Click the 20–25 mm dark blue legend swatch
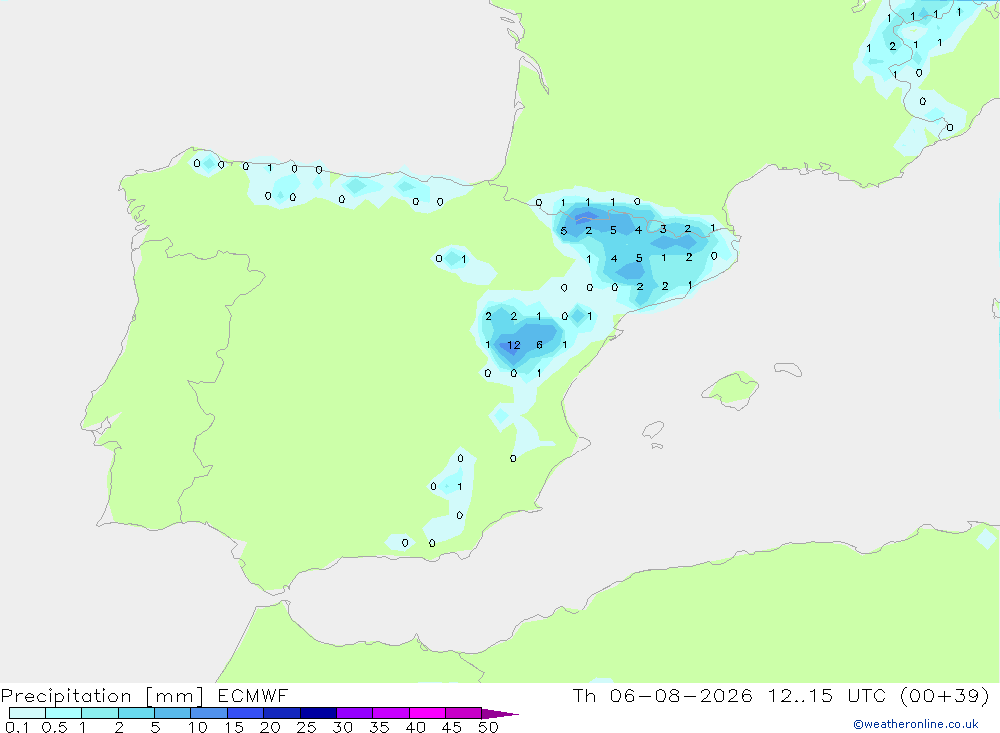 tap(282, 713)
